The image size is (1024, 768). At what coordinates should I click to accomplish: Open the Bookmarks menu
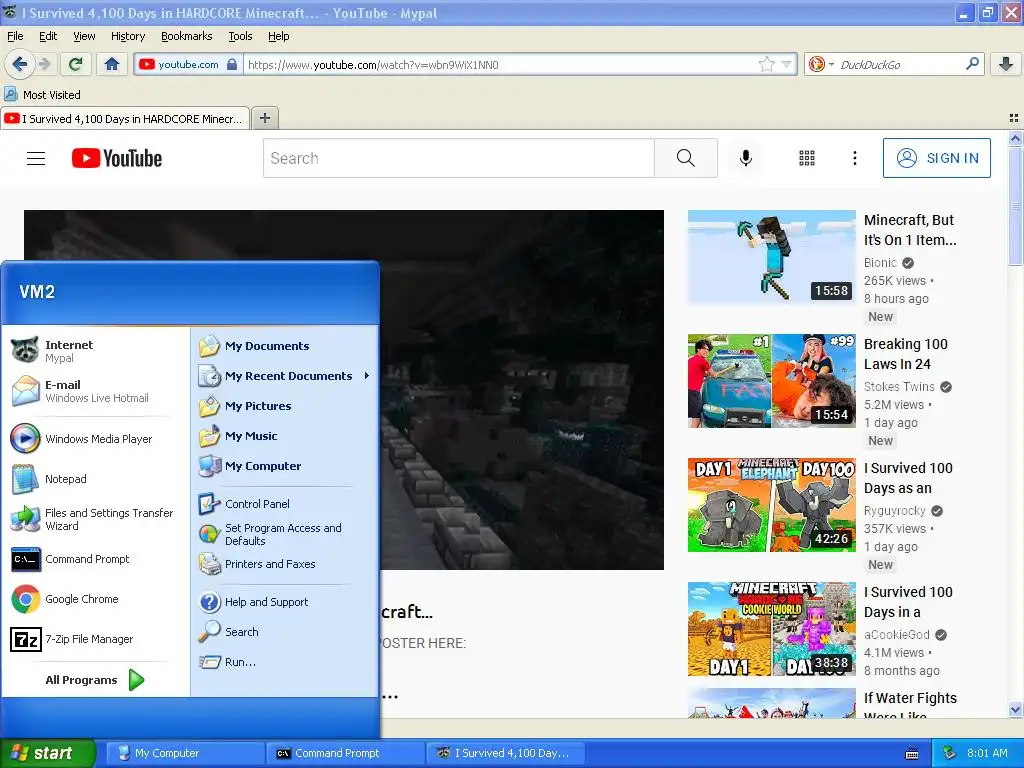pyautogui.click(x=187, y=36)
